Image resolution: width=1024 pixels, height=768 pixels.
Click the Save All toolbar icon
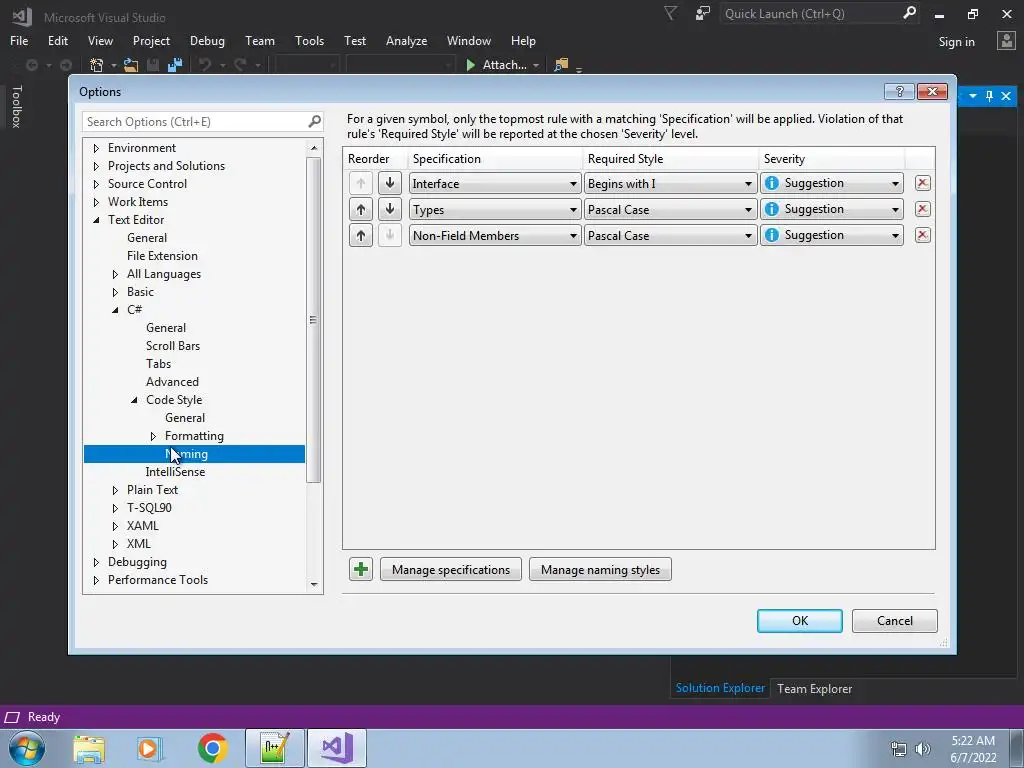[x=174, y=65]
